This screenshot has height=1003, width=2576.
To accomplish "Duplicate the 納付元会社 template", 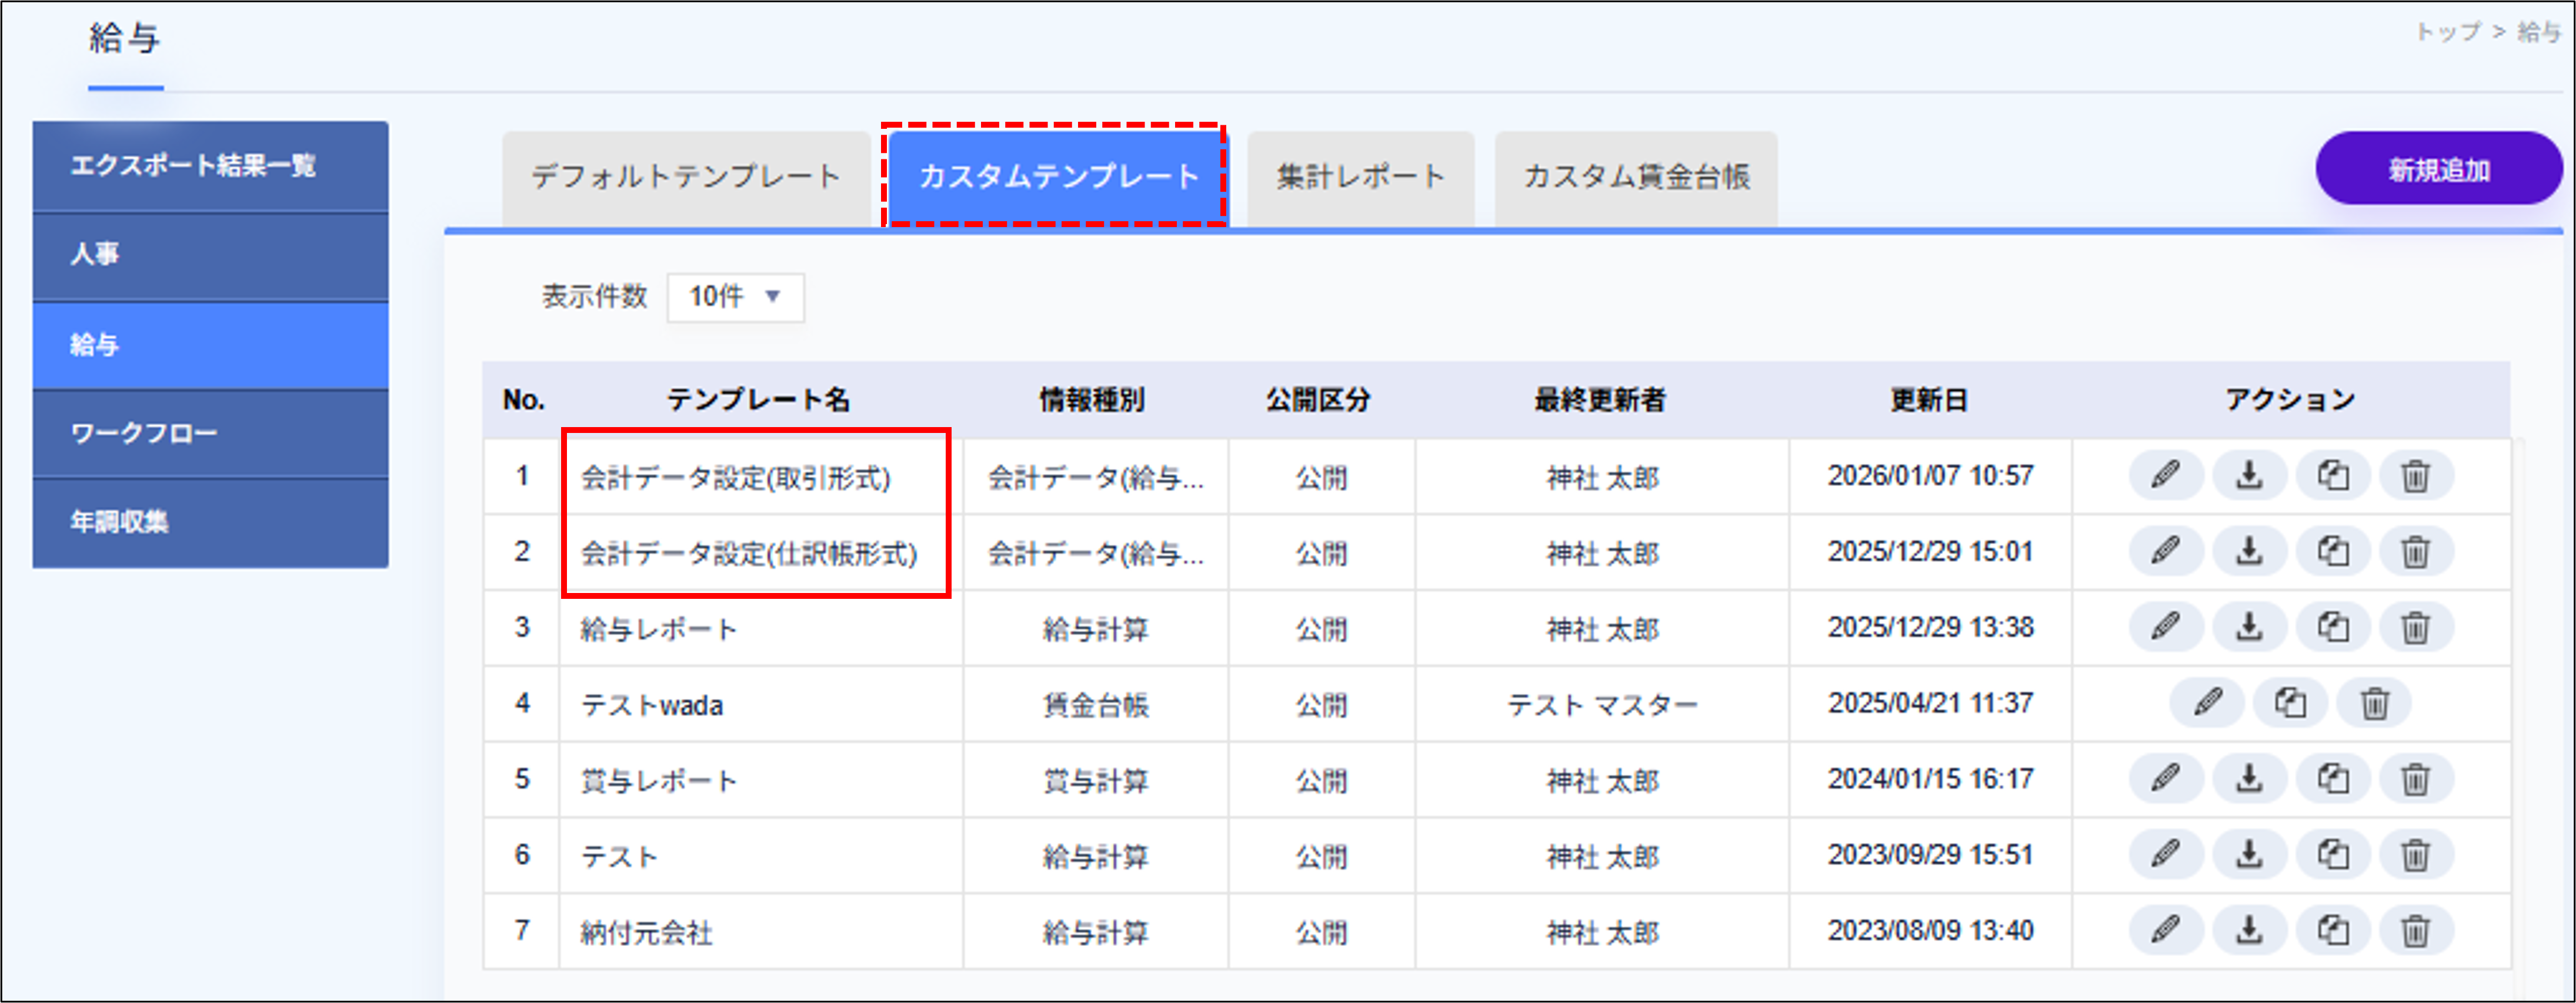I will tap(2333, 931).
